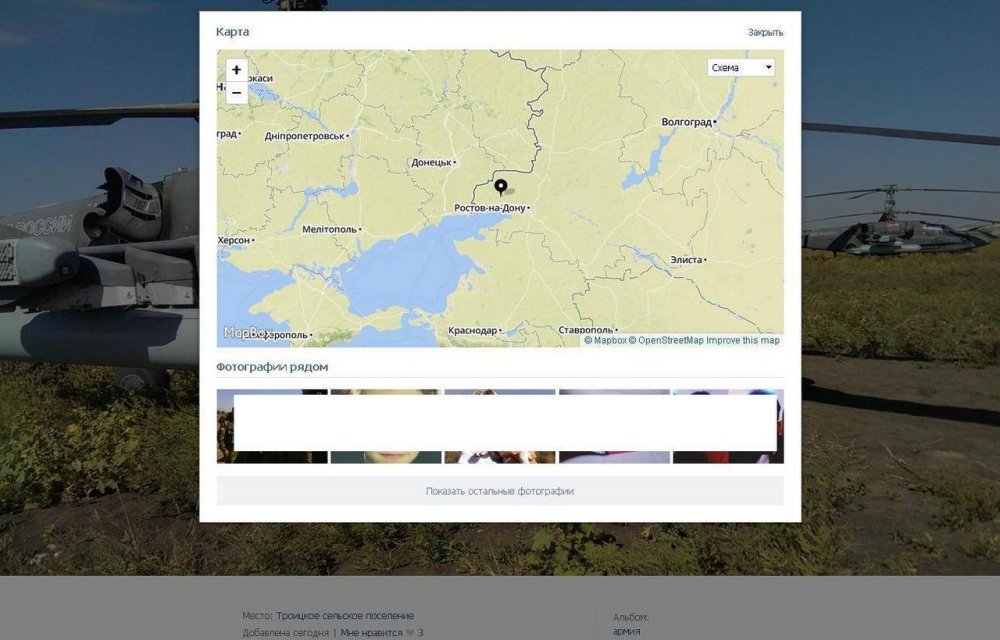This screenshot has height=640, width=1000.
Task: Open the Mapbox attribution link
Action: tap(605, 340)
